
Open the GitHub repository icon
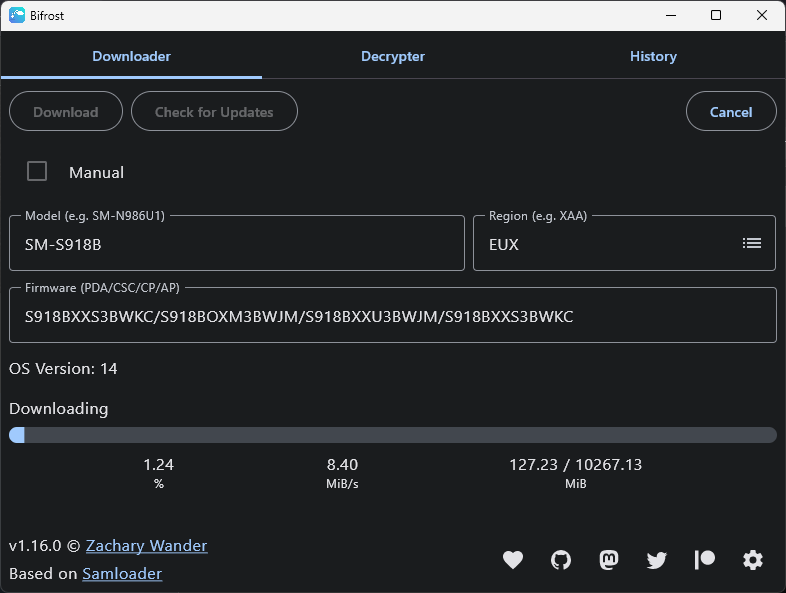(x=561, y=560)
